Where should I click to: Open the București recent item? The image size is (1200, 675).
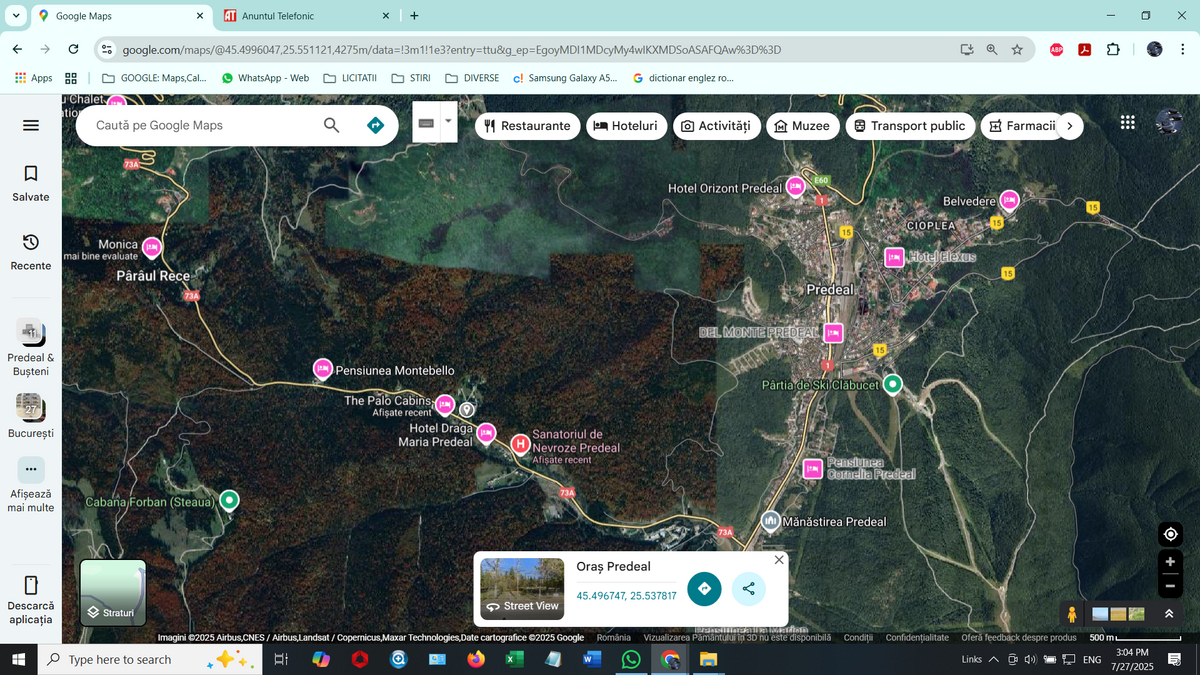[31, 416]
